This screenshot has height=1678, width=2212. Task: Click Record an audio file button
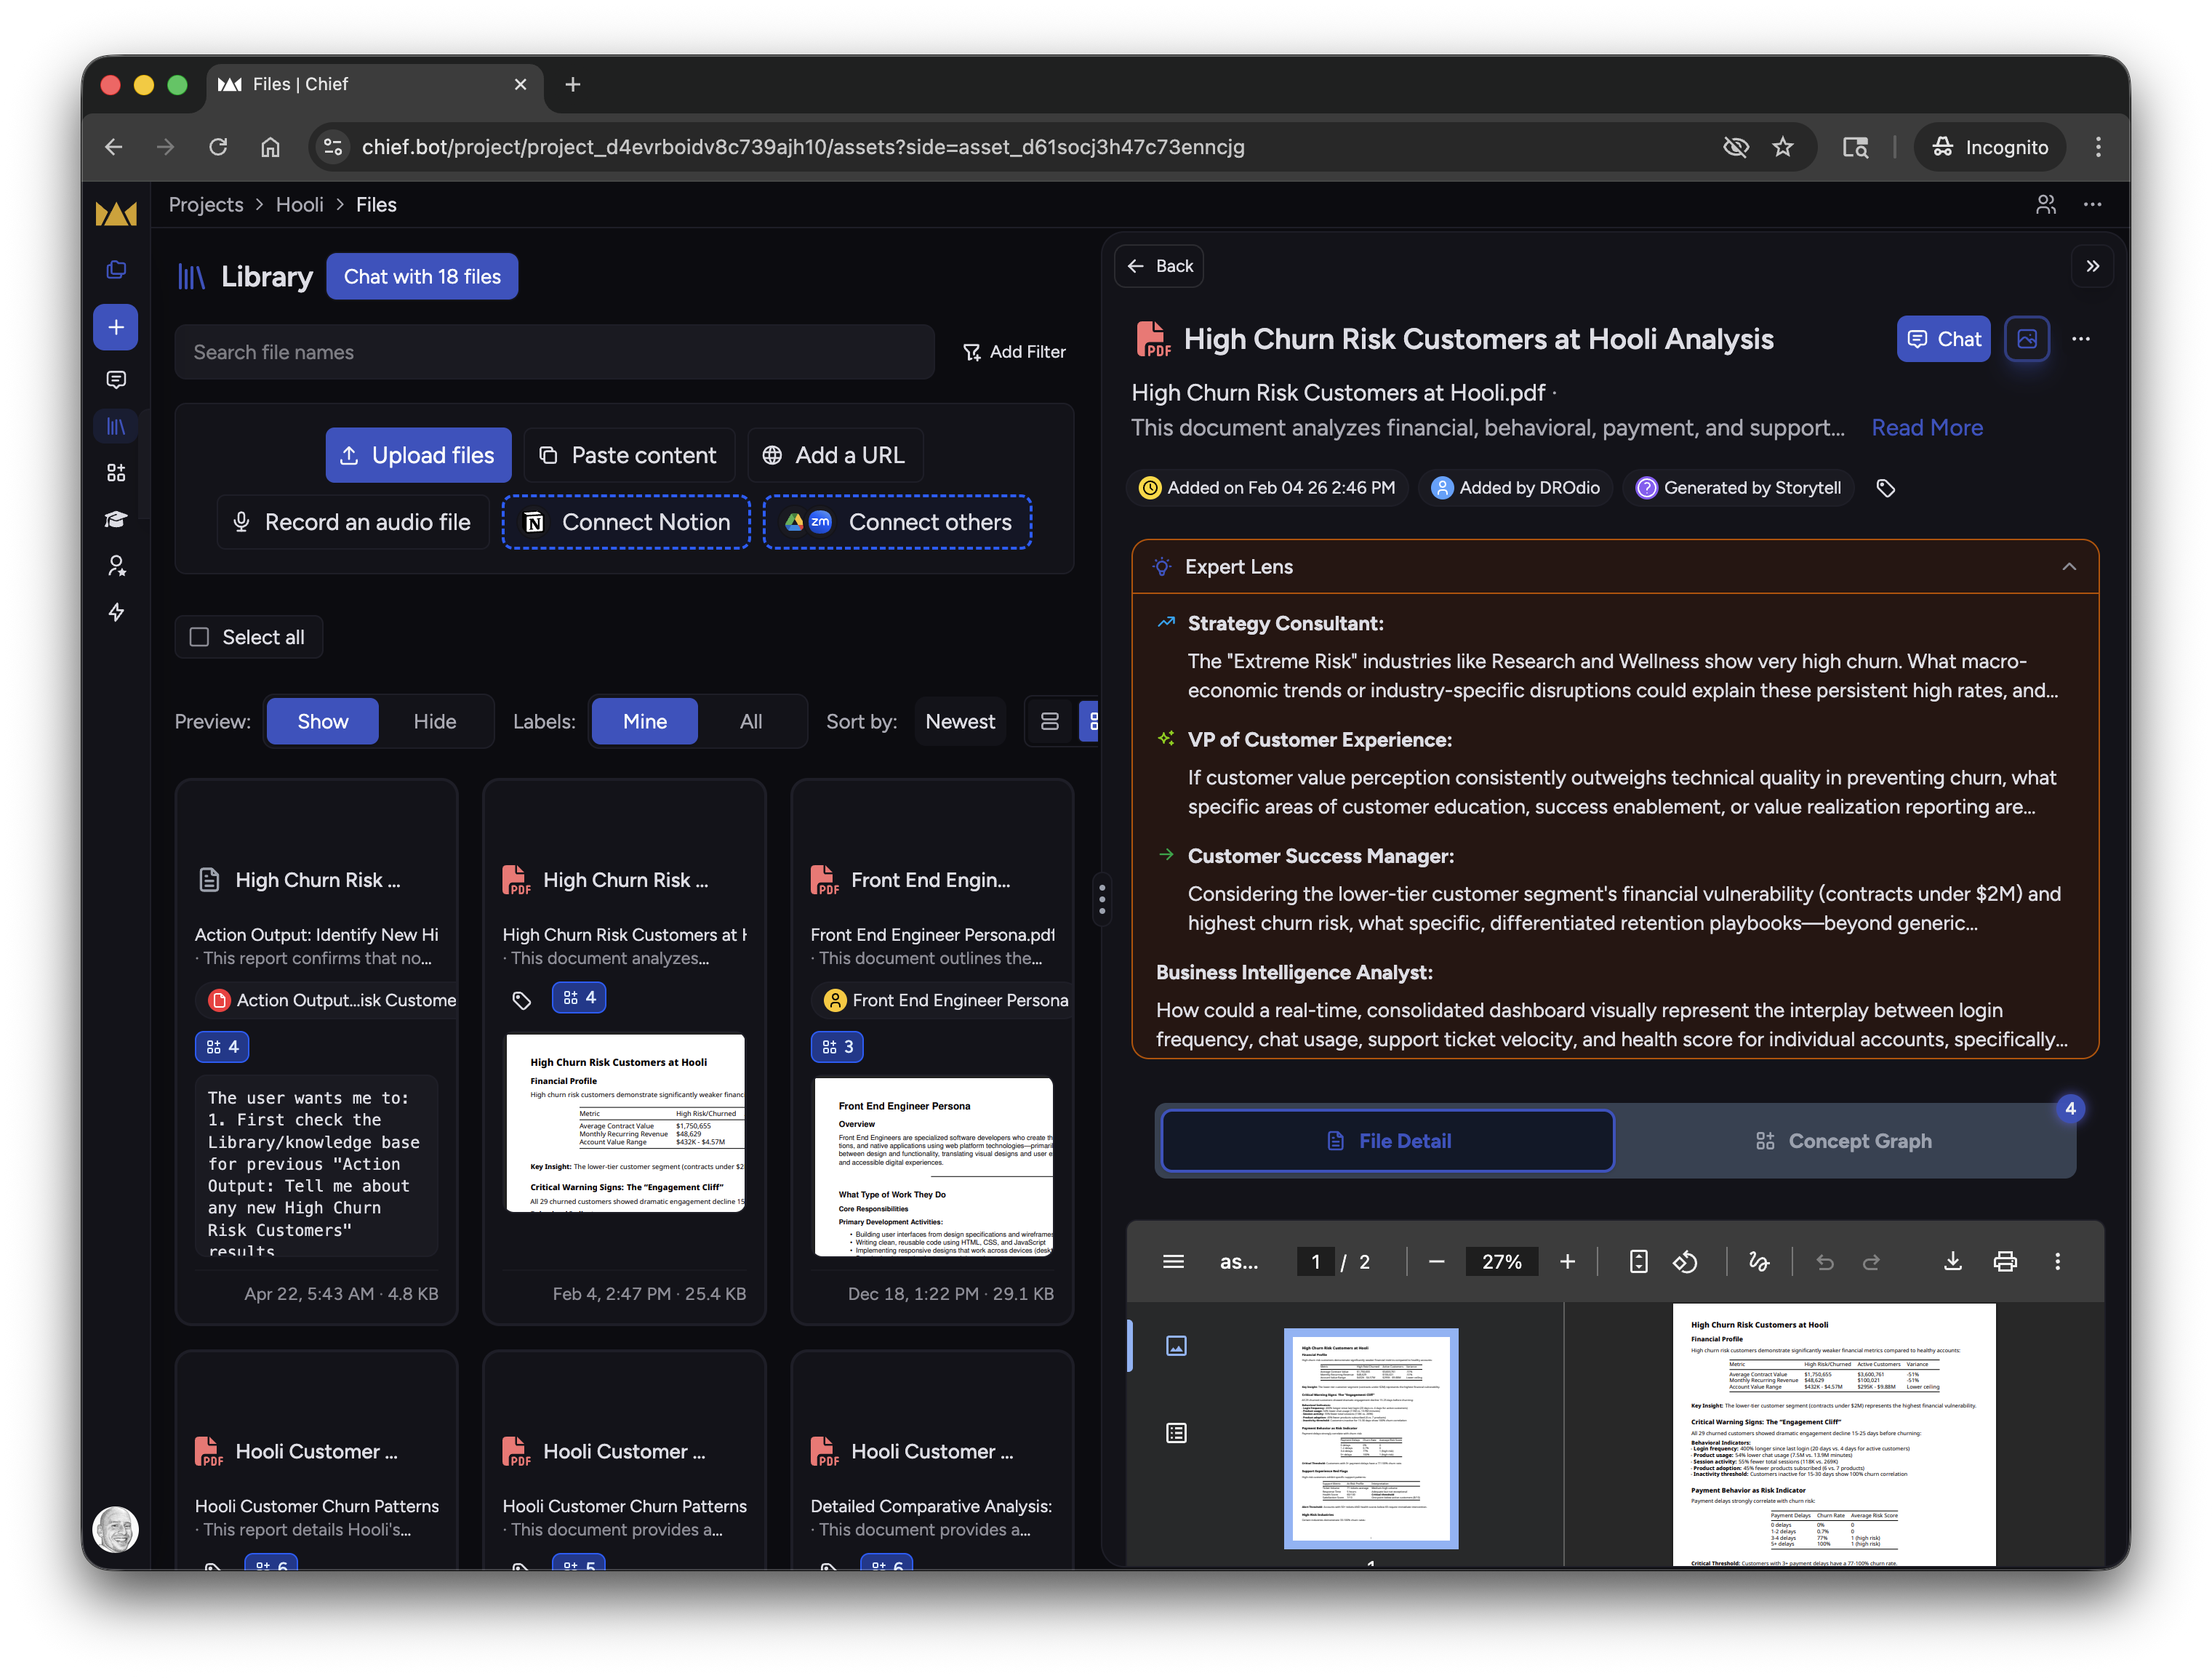[352, 522]
